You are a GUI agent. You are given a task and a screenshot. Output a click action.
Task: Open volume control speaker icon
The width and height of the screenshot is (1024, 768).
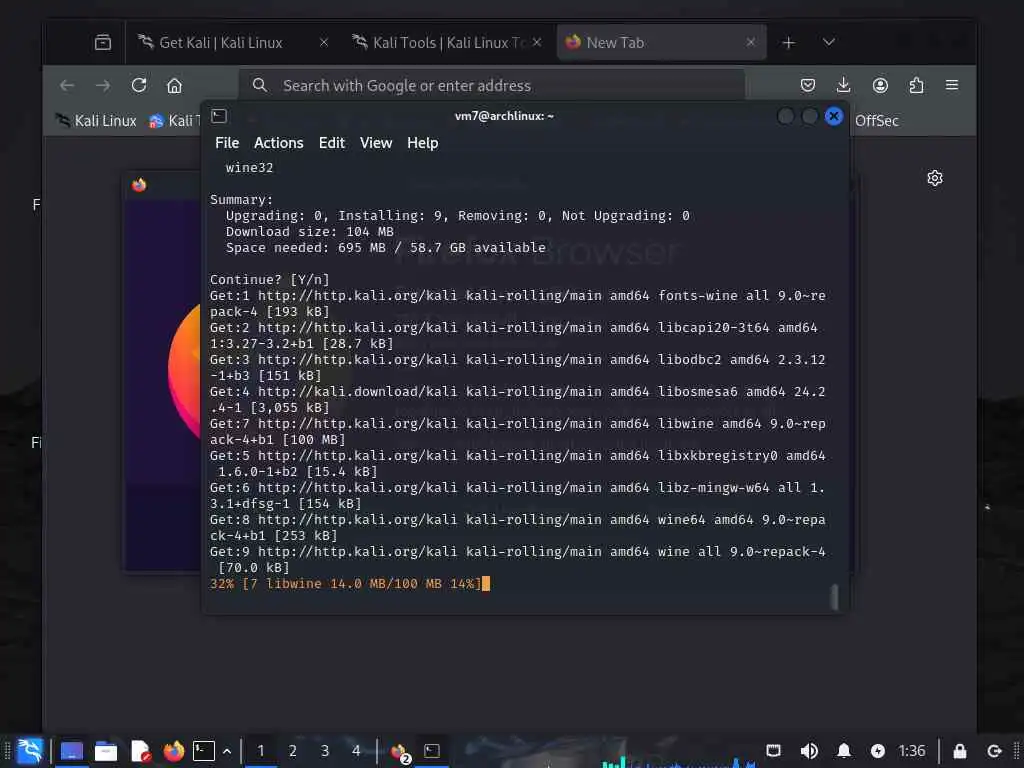(808, 751)
